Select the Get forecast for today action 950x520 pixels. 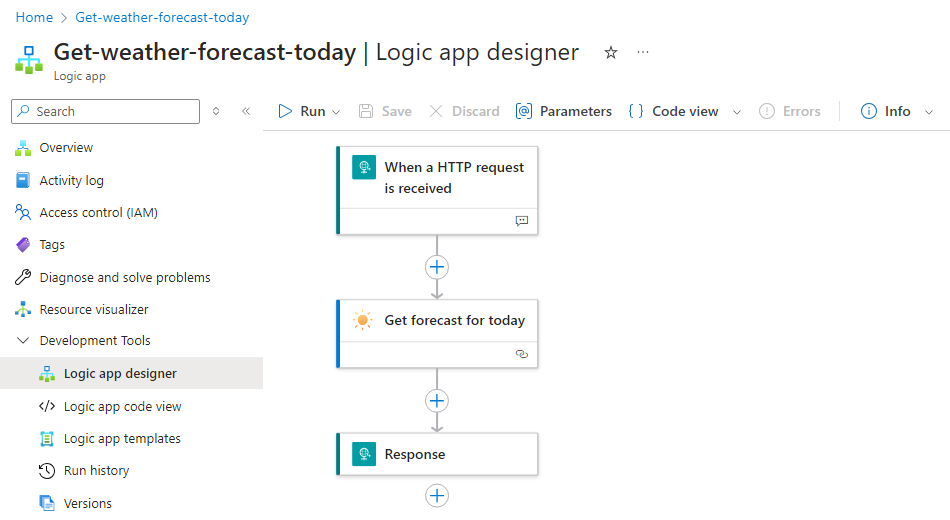pos(437,334)
